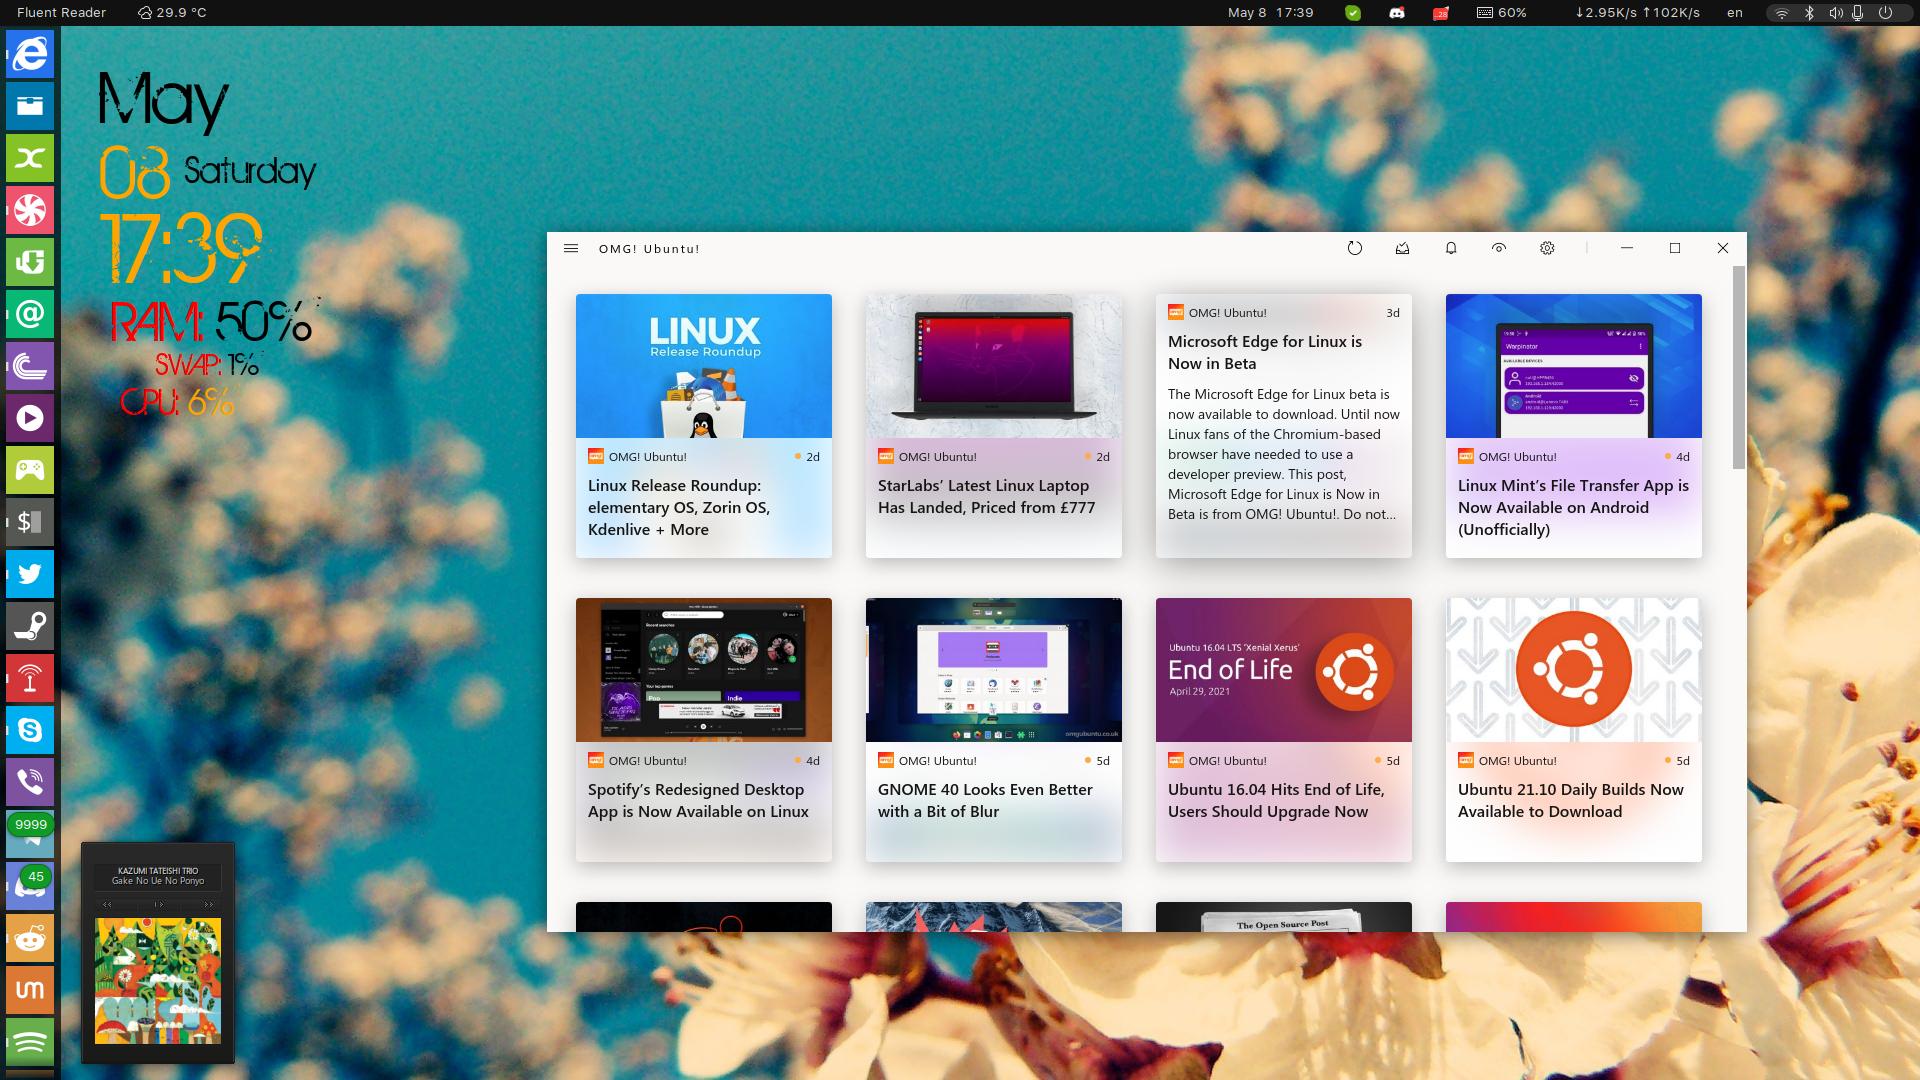This screenshot has width=1920, height=1080.
Task: Open Reddit from the dock
Action: [x=30, y=938]
